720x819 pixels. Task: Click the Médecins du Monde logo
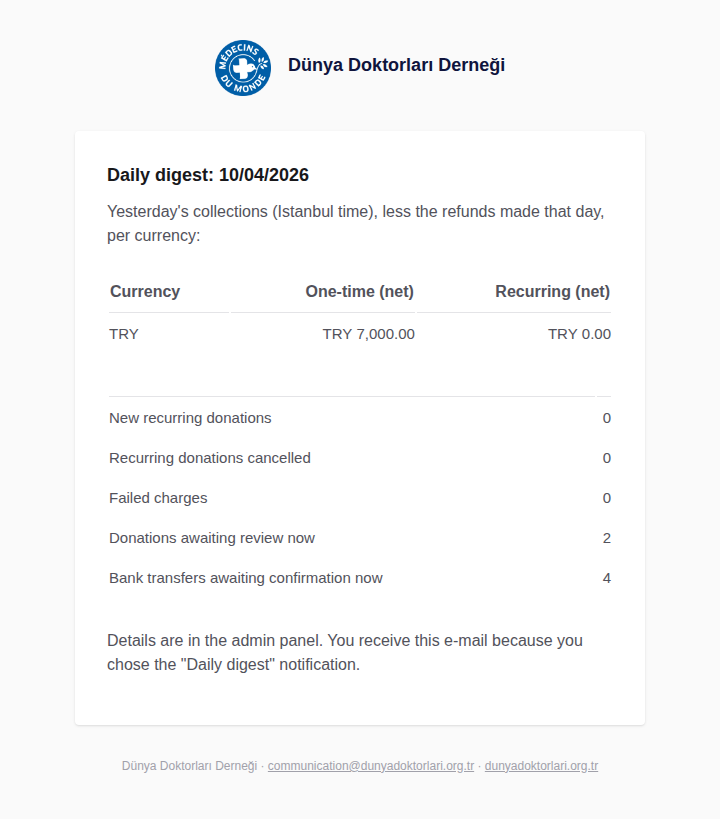coord(243,68)
